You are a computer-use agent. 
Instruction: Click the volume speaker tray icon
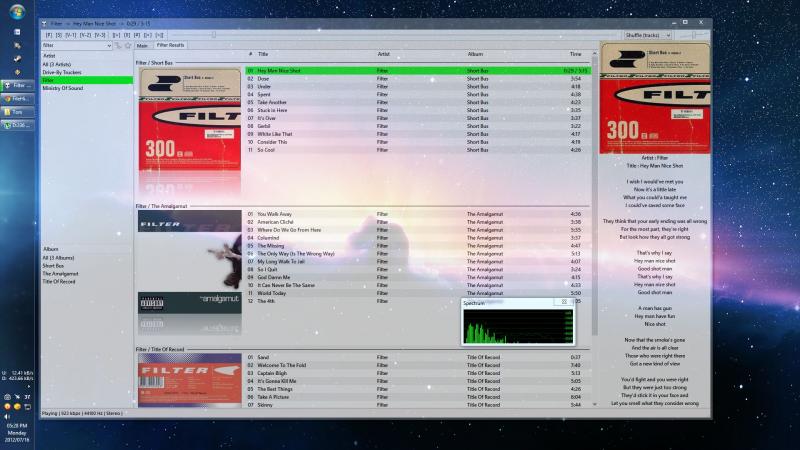pyautogui.click(x=7, y=416)
